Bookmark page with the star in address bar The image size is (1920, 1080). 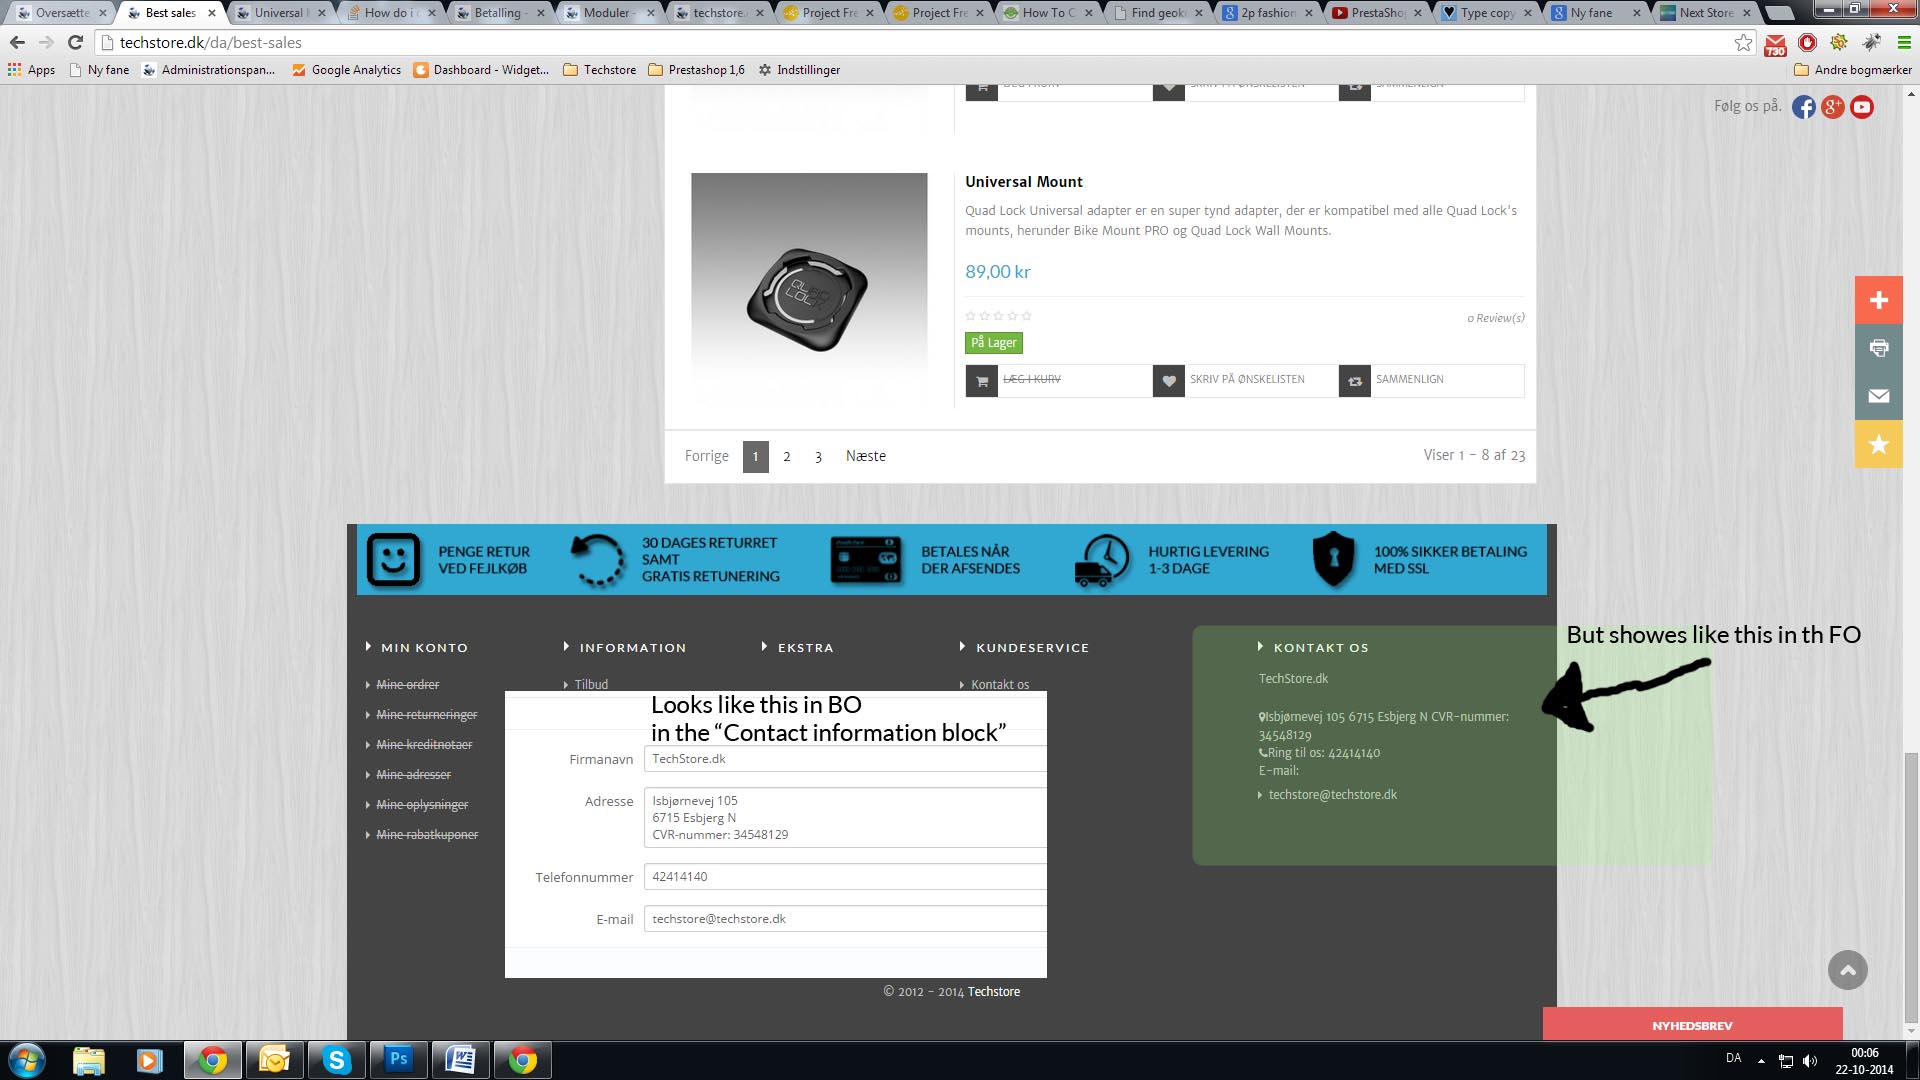1743,43
